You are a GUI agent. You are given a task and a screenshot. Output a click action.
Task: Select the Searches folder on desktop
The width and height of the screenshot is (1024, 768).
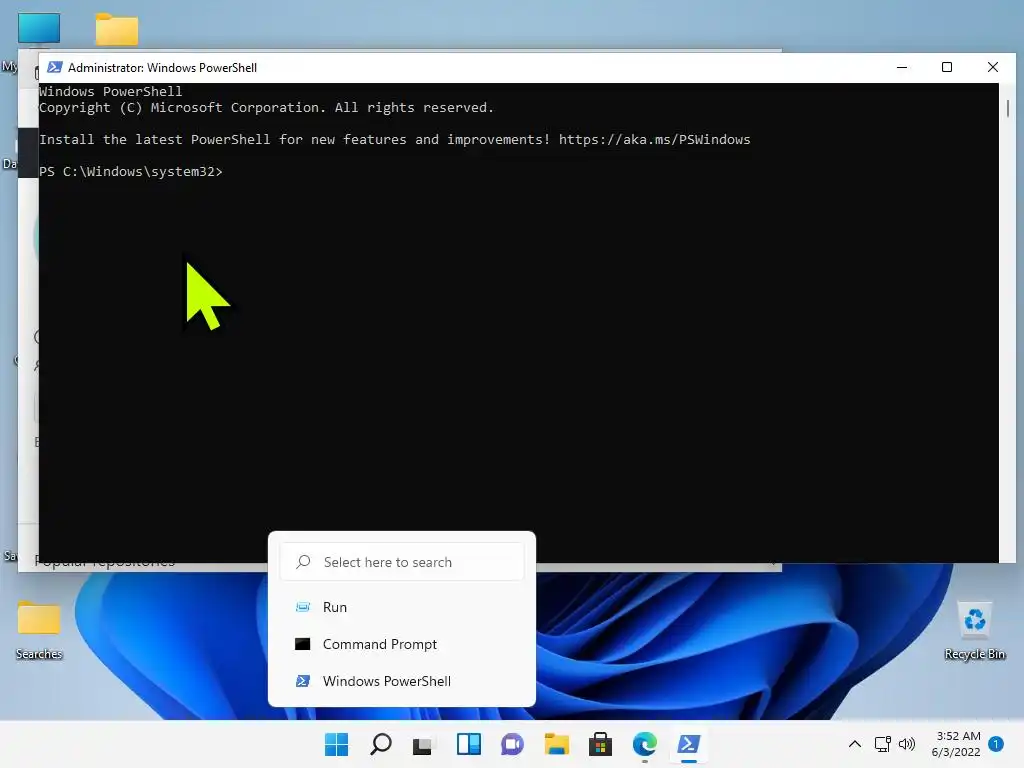point(39,630)
